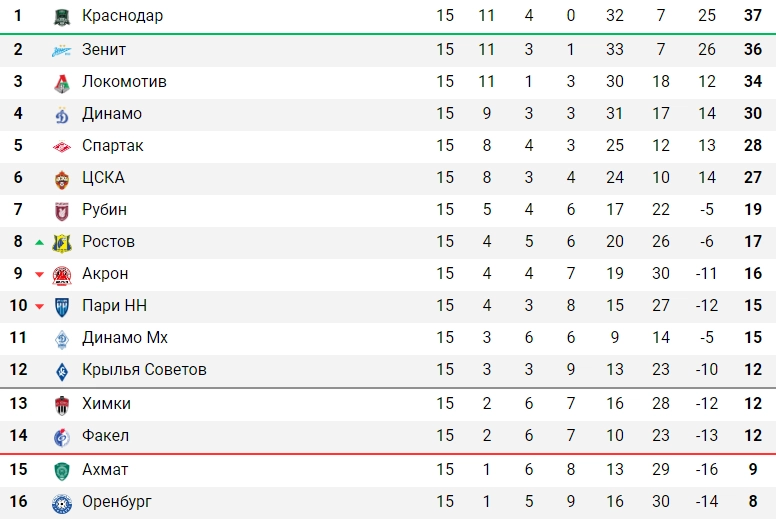Open the Крылья Советов team link
The height and width of the screenshot is (520, 776).
pos(144,370)
